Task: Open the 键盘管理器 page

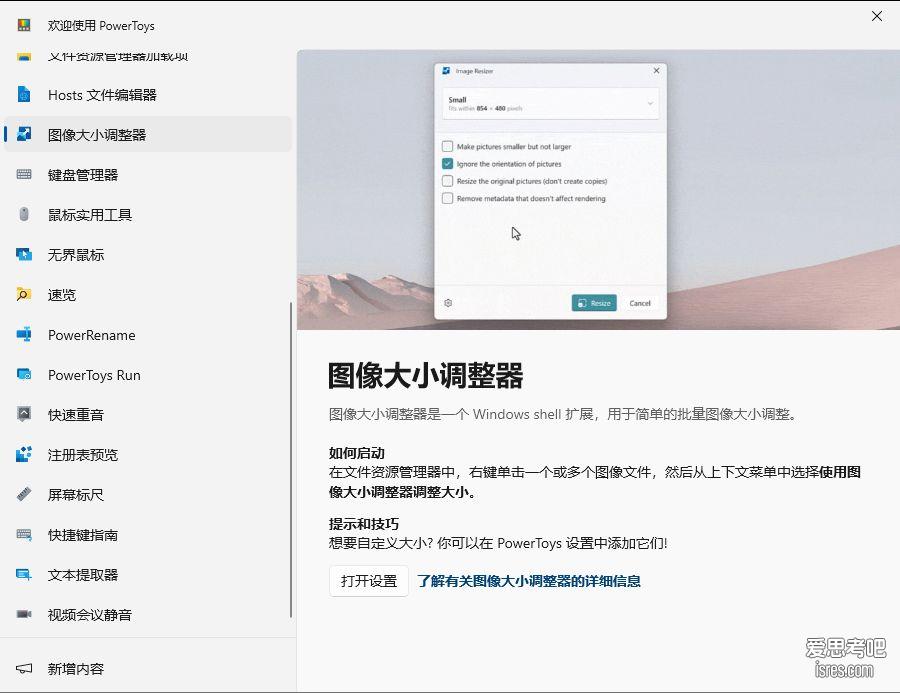Action: pyautogui.click(x=148, y=175)
